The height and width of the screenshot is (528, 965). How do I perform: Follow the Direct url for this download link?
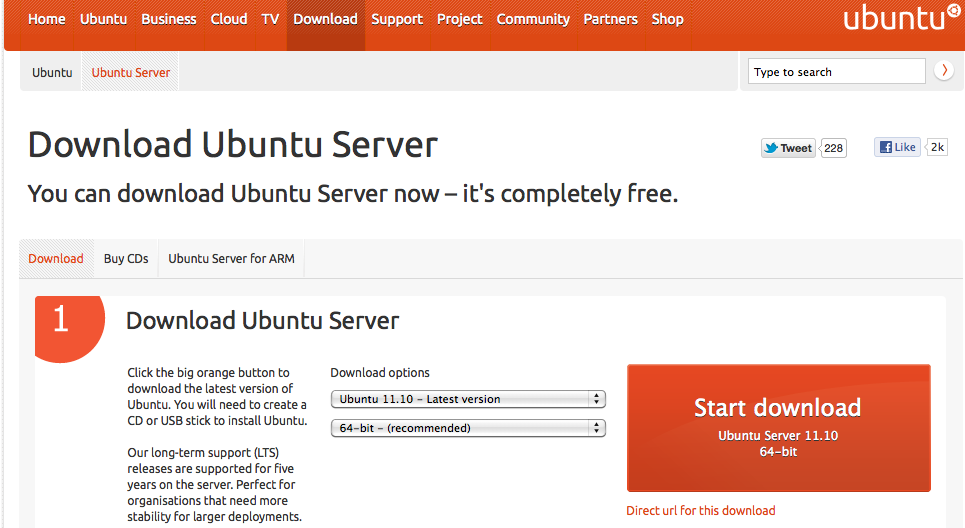(700, 510)
